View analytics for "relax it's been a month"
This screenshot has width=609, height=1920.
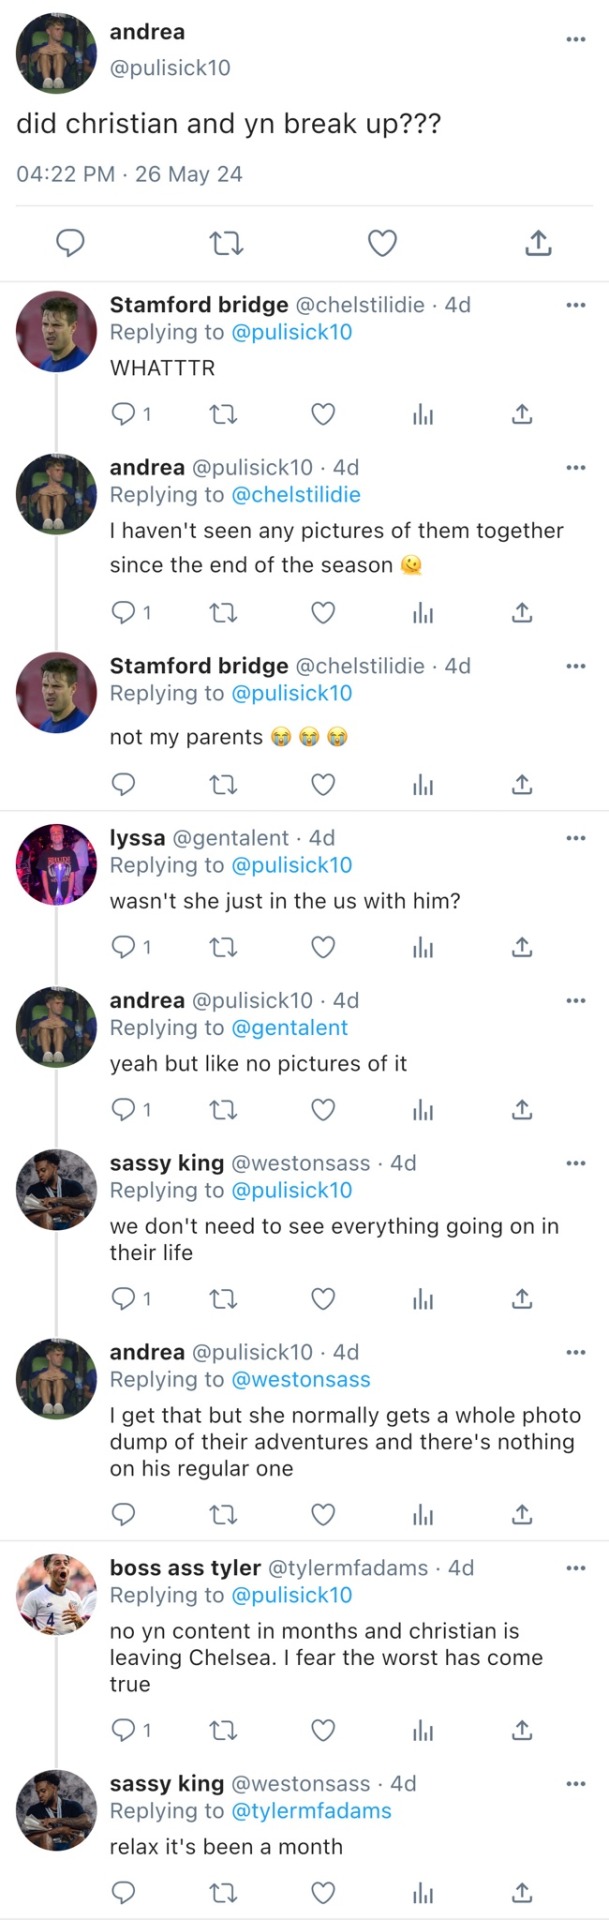[x=423, y=1893]
